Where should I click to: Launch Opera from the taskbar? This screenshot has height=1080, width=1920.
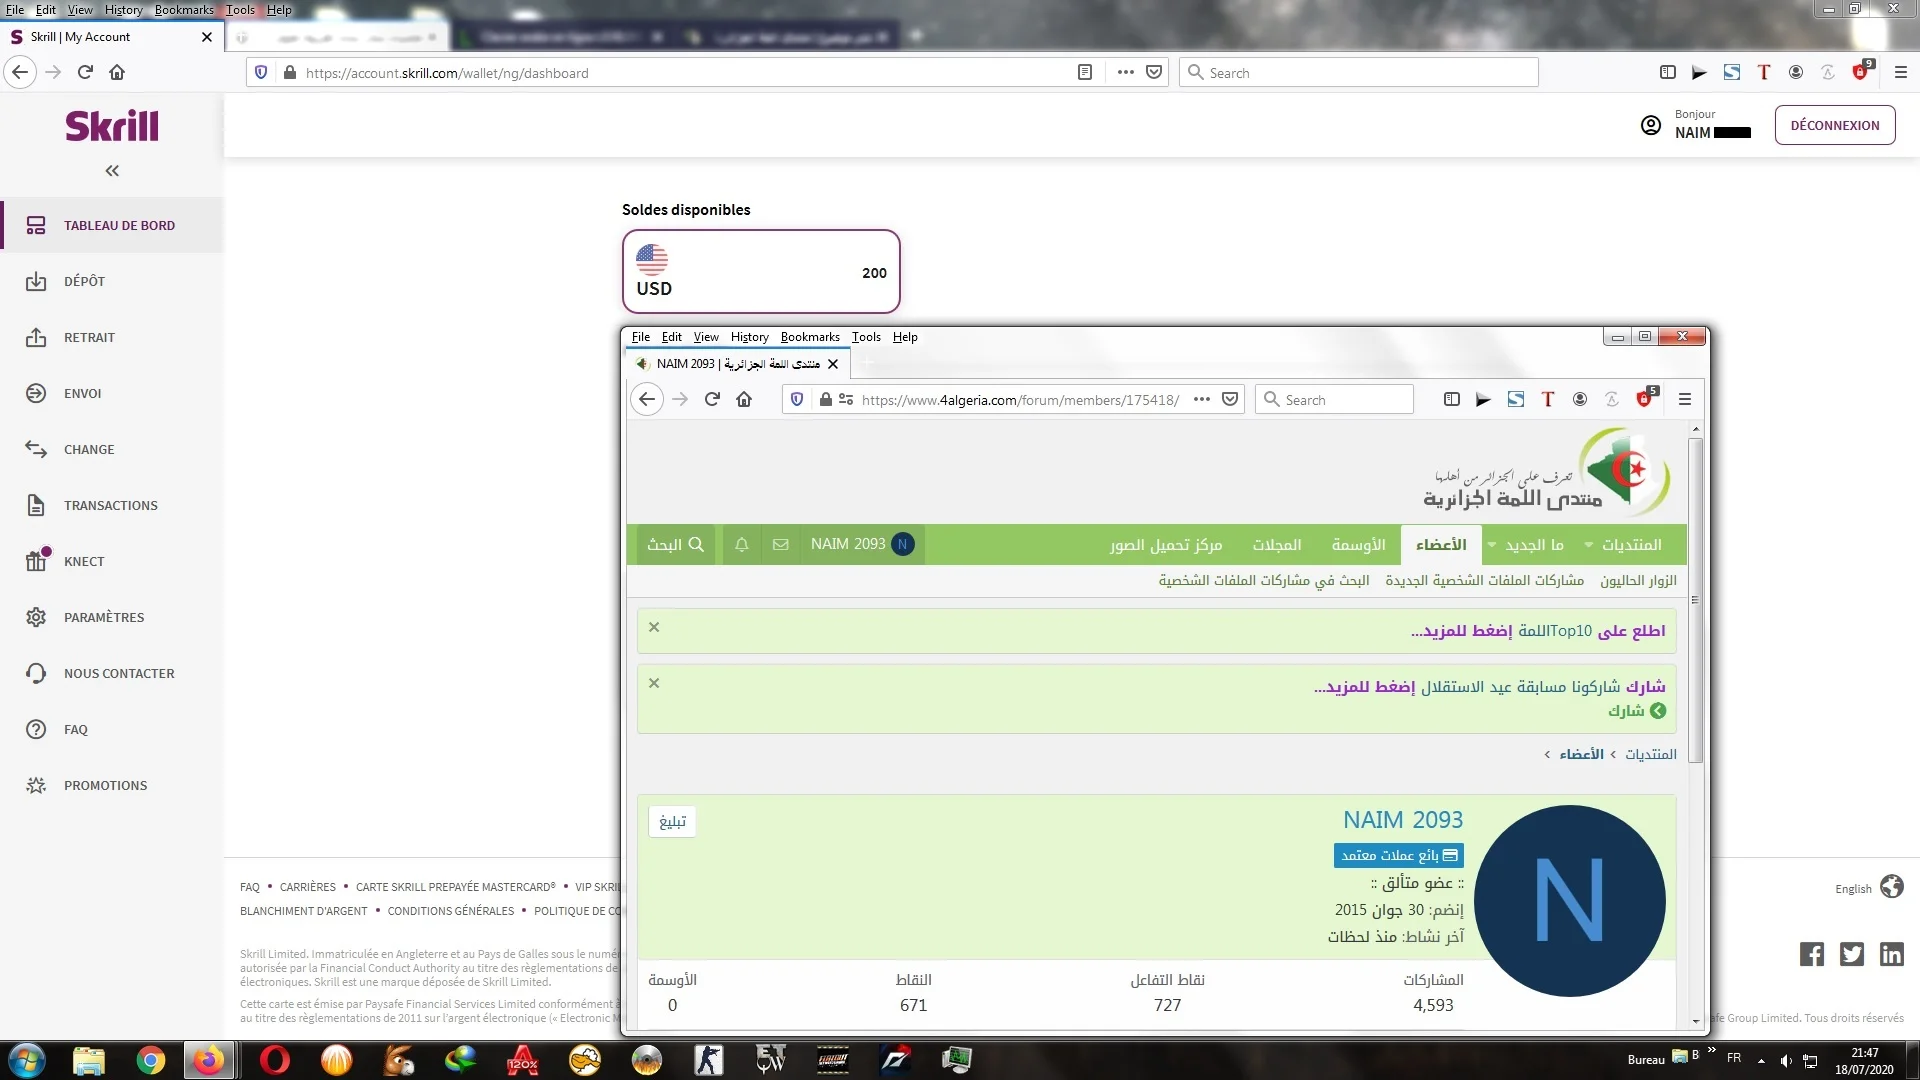(274, 1059)
